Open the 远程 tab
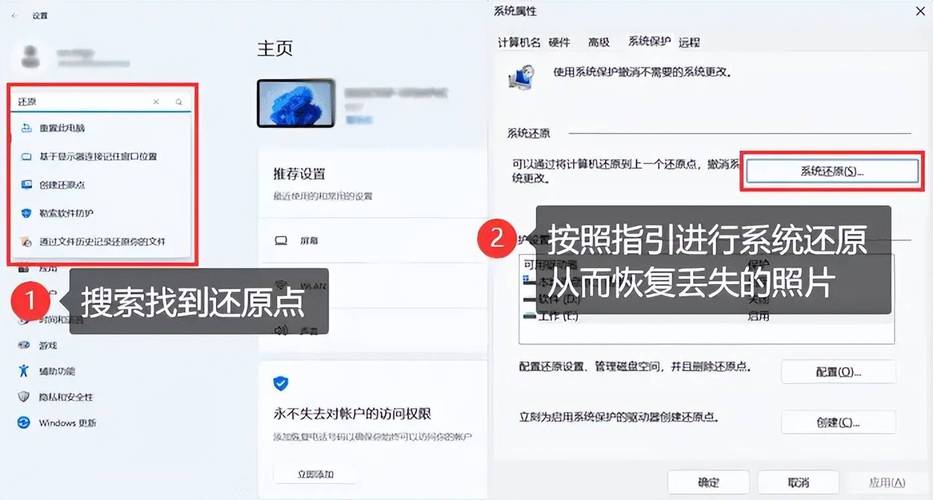The image size is (933, 500). [689, 42]
